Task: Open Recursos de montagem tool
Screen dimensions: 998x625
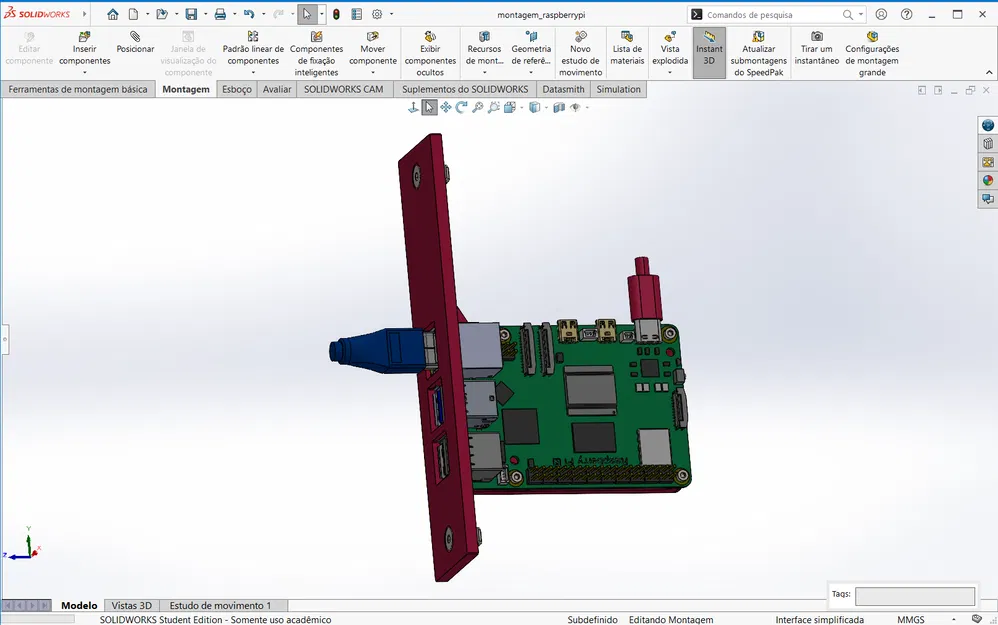Action: (x=484, y=48)
